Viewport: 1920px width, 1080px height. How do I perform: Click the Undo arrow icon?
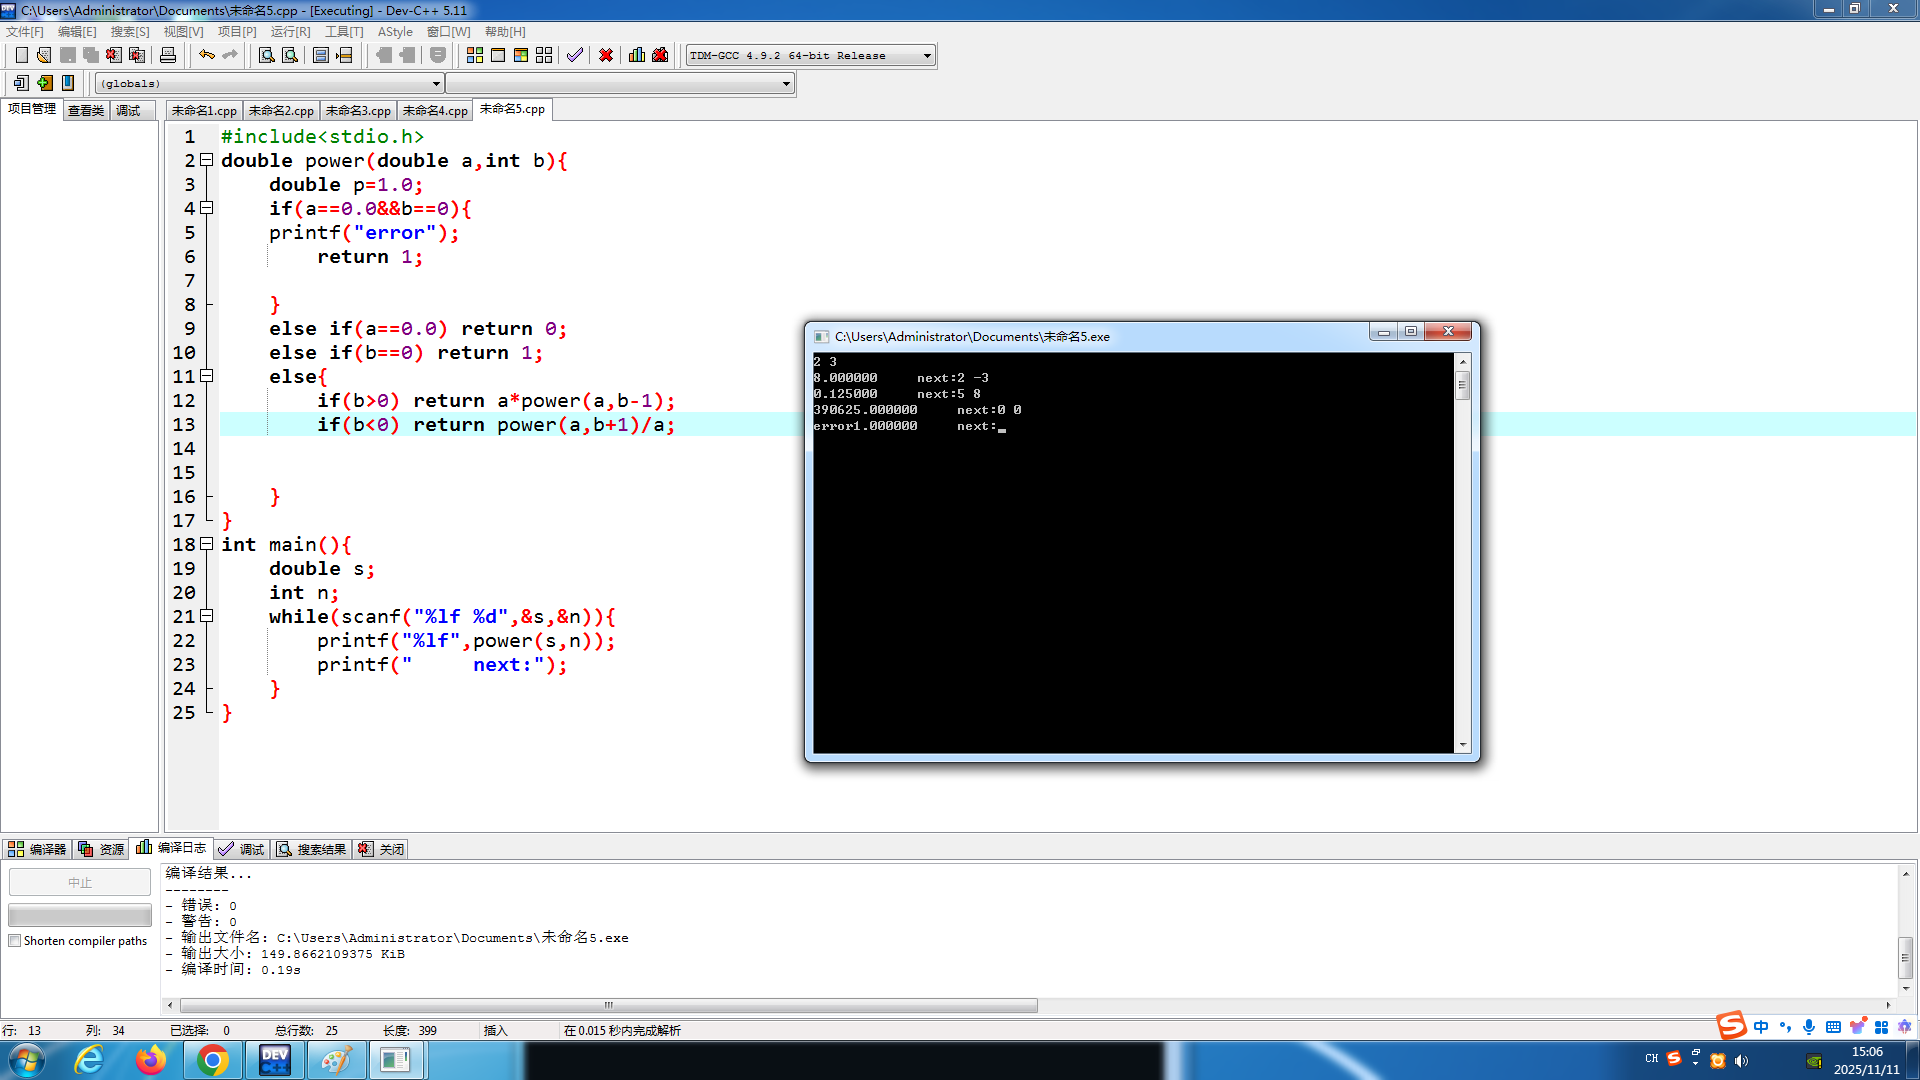206,55
